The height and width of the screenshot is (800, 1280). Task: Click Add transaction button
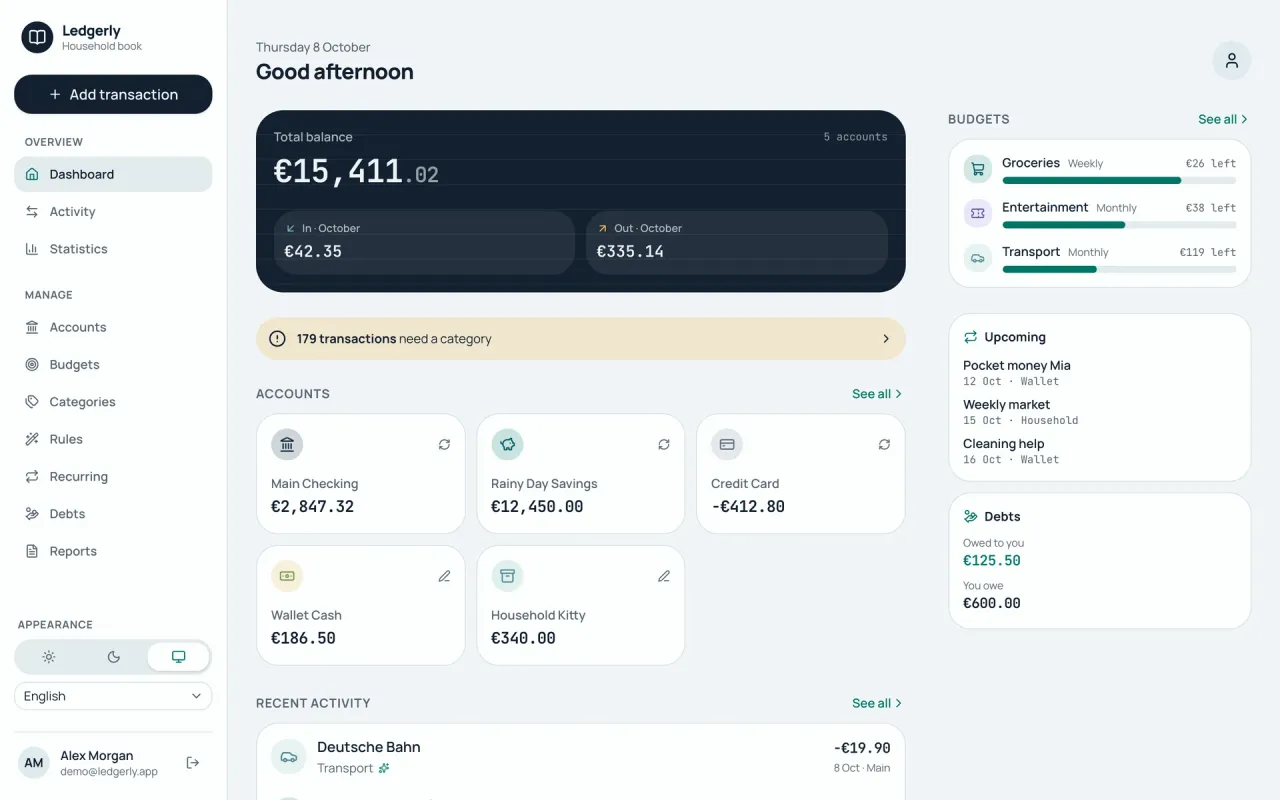pyautogui.click(x=113, y=94)
